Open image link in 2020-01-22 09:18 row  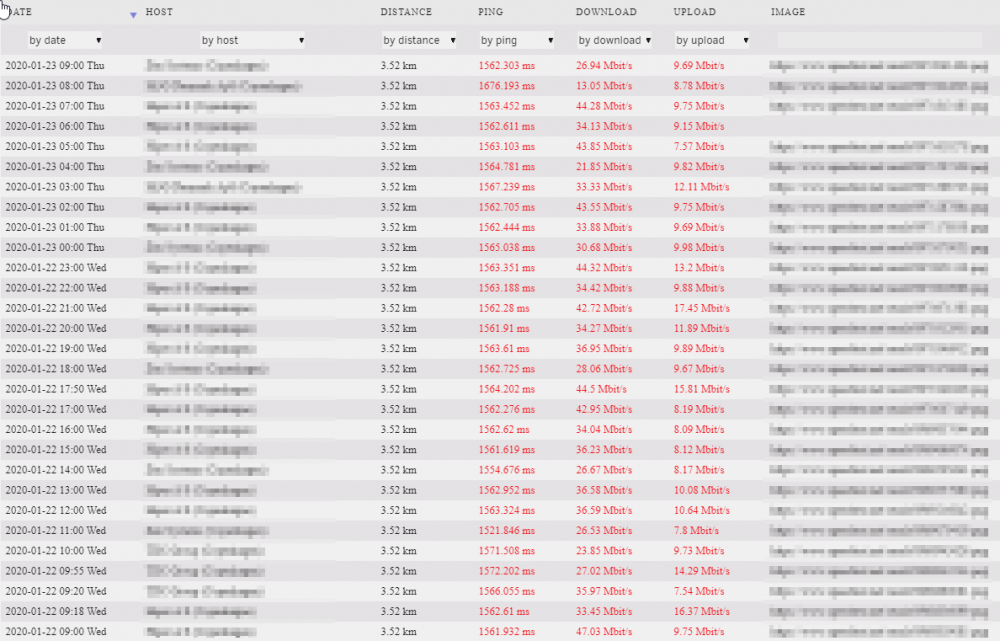click(x=879, y=612)
